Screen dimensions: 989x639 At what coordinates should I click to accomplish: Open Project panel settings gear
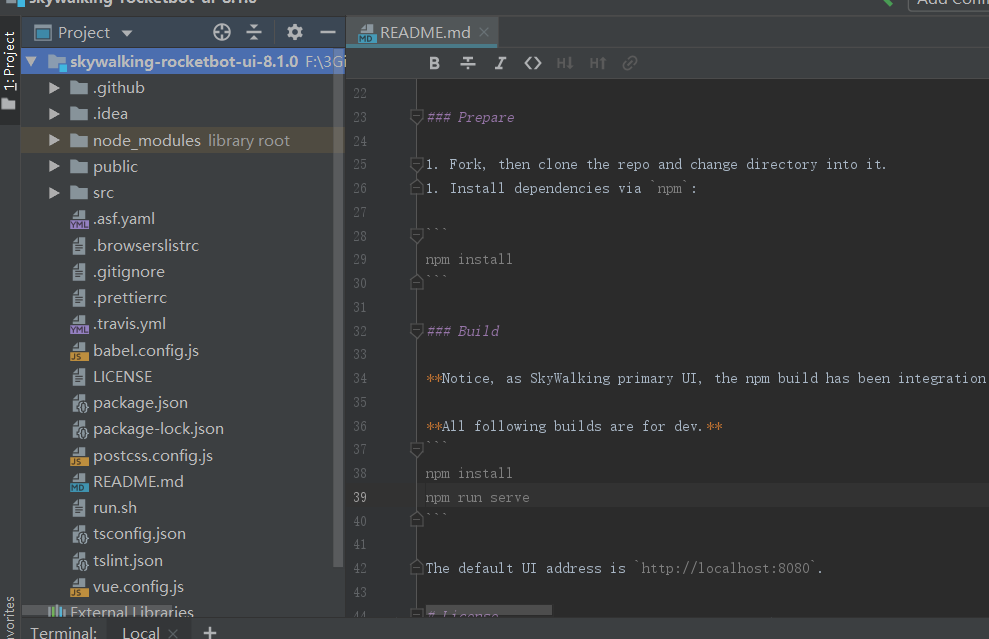pyautogui.click(x=295, y=32)
